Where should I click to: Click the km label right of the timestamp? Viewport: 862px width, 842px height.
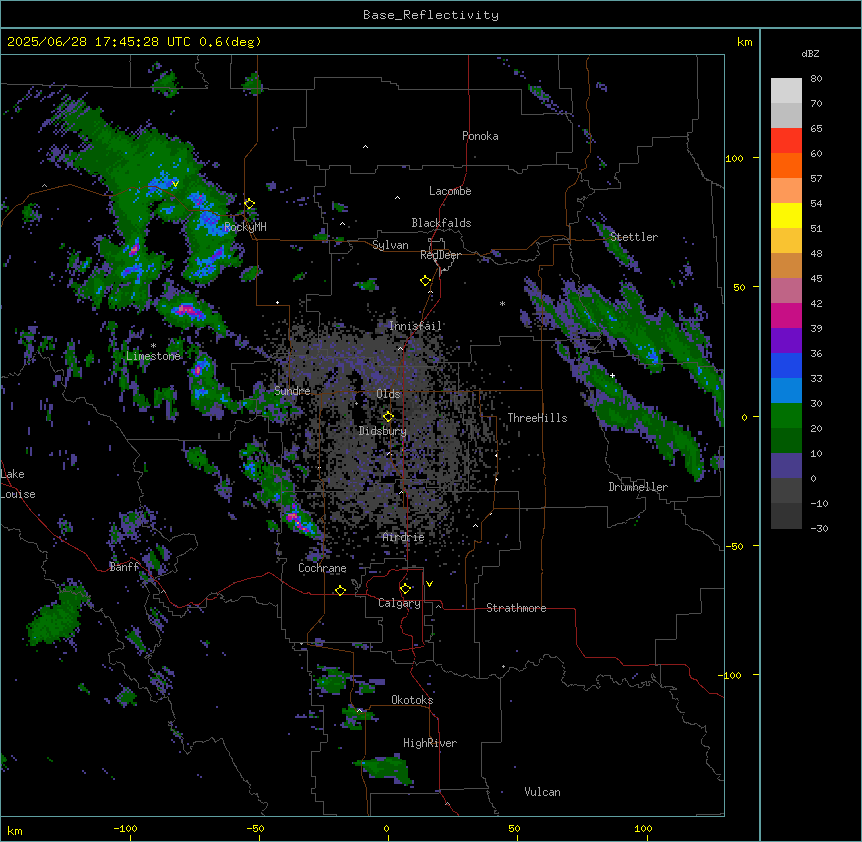pos(745,42)
